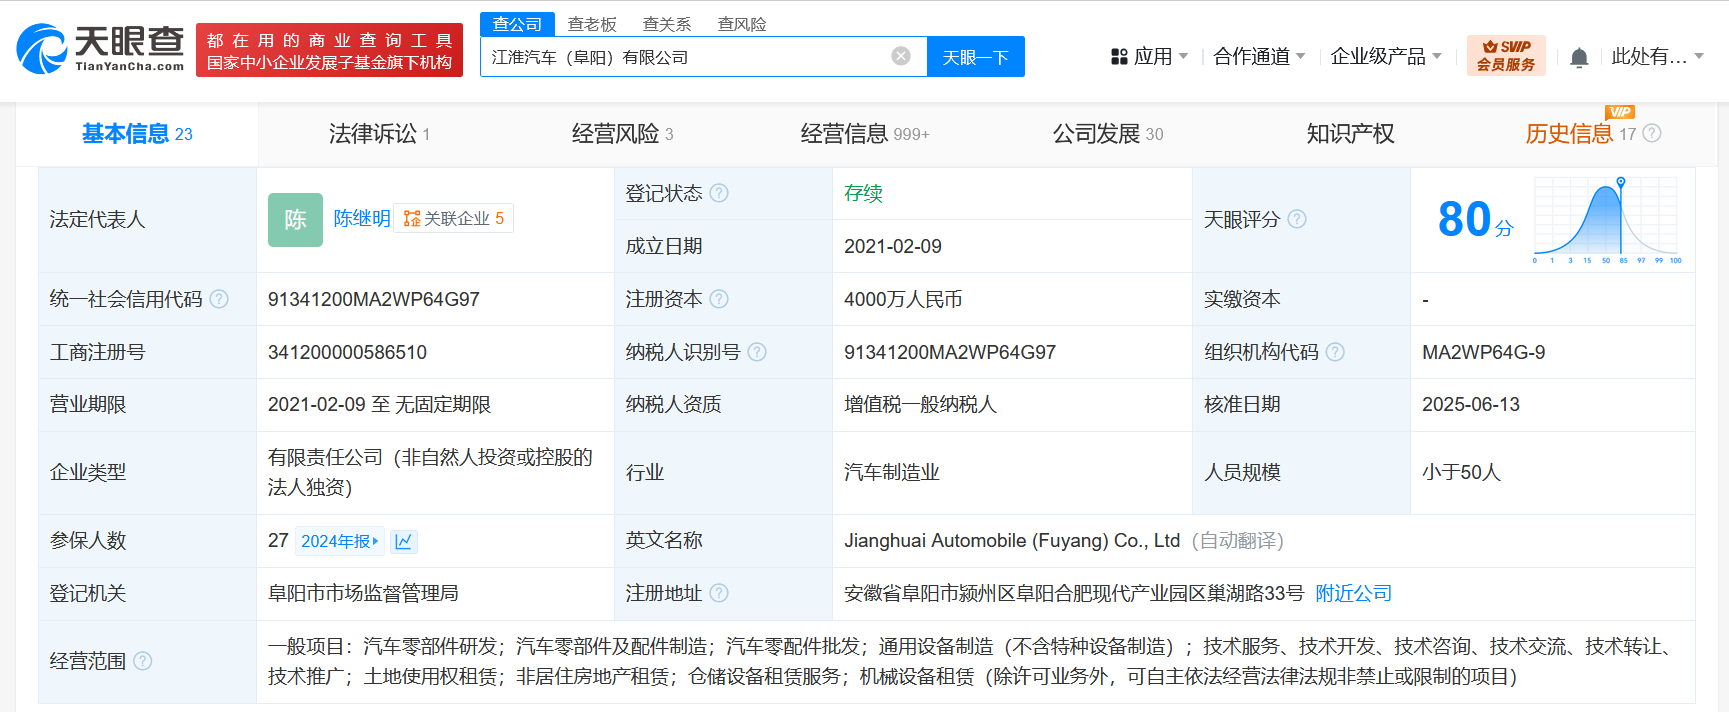Viewport: 1729px width, 712px height.
Task: Select the 查公司 search tab
Action: tap(517, 24)
